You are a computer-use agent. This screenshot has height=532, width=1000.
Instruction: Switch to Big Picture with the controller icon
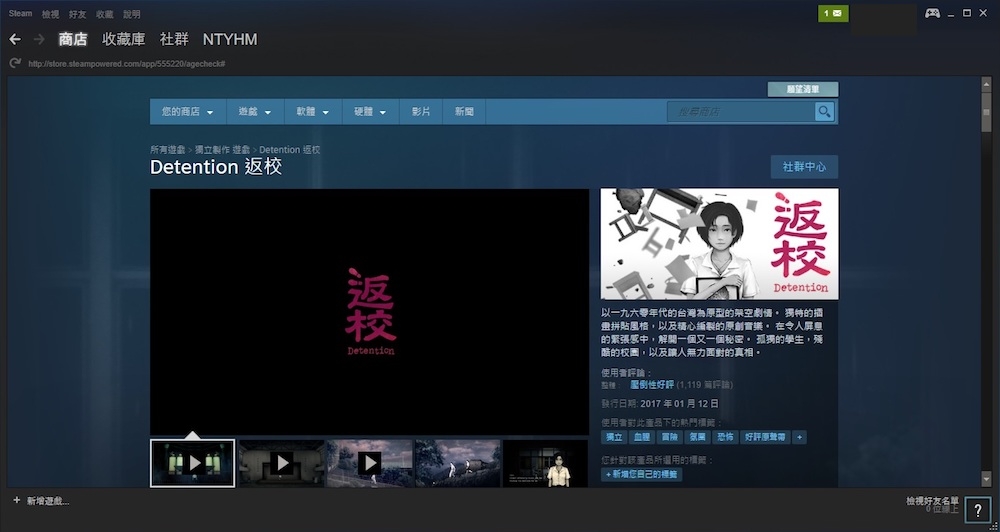click(932, 13)
